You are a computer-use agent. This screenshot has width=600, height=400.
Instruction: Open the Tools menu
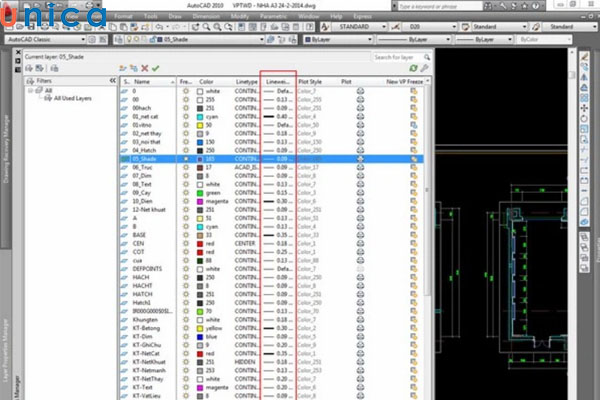click(x=150, y=16)
